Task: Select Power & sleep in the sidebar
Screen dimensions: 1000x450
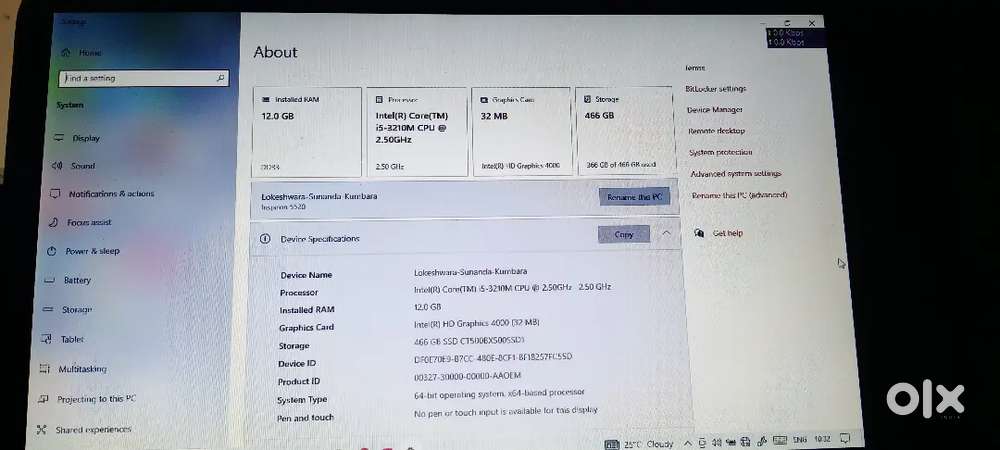Action: tap(92, 251)
